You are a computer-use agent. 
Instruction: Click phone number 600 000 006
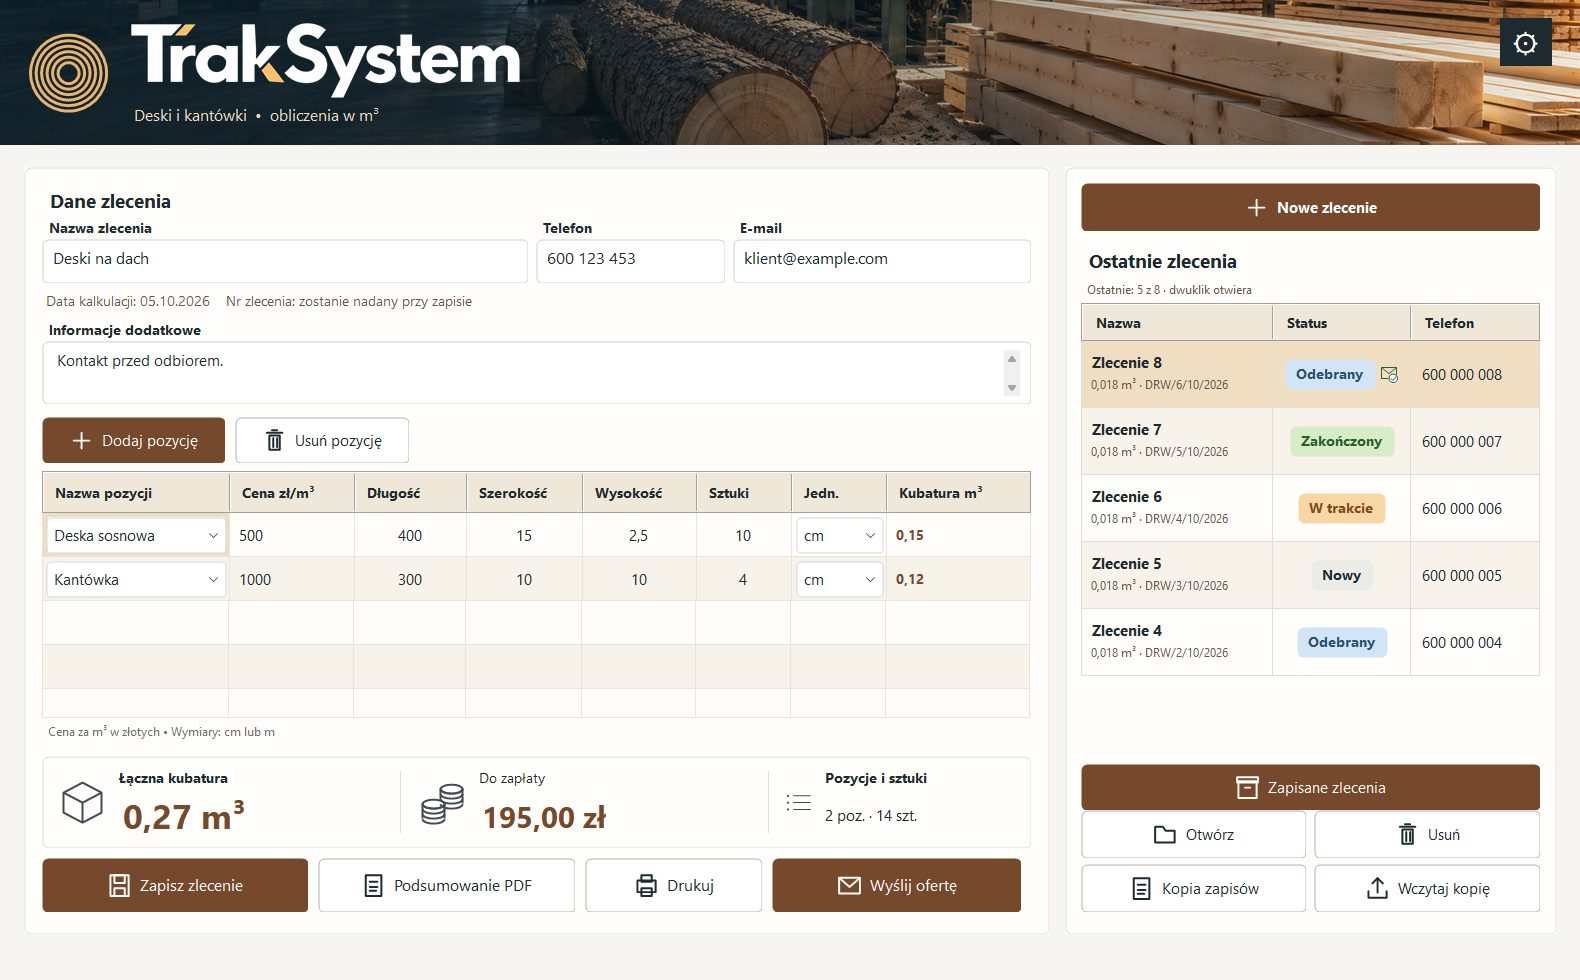pos(1462,508)
